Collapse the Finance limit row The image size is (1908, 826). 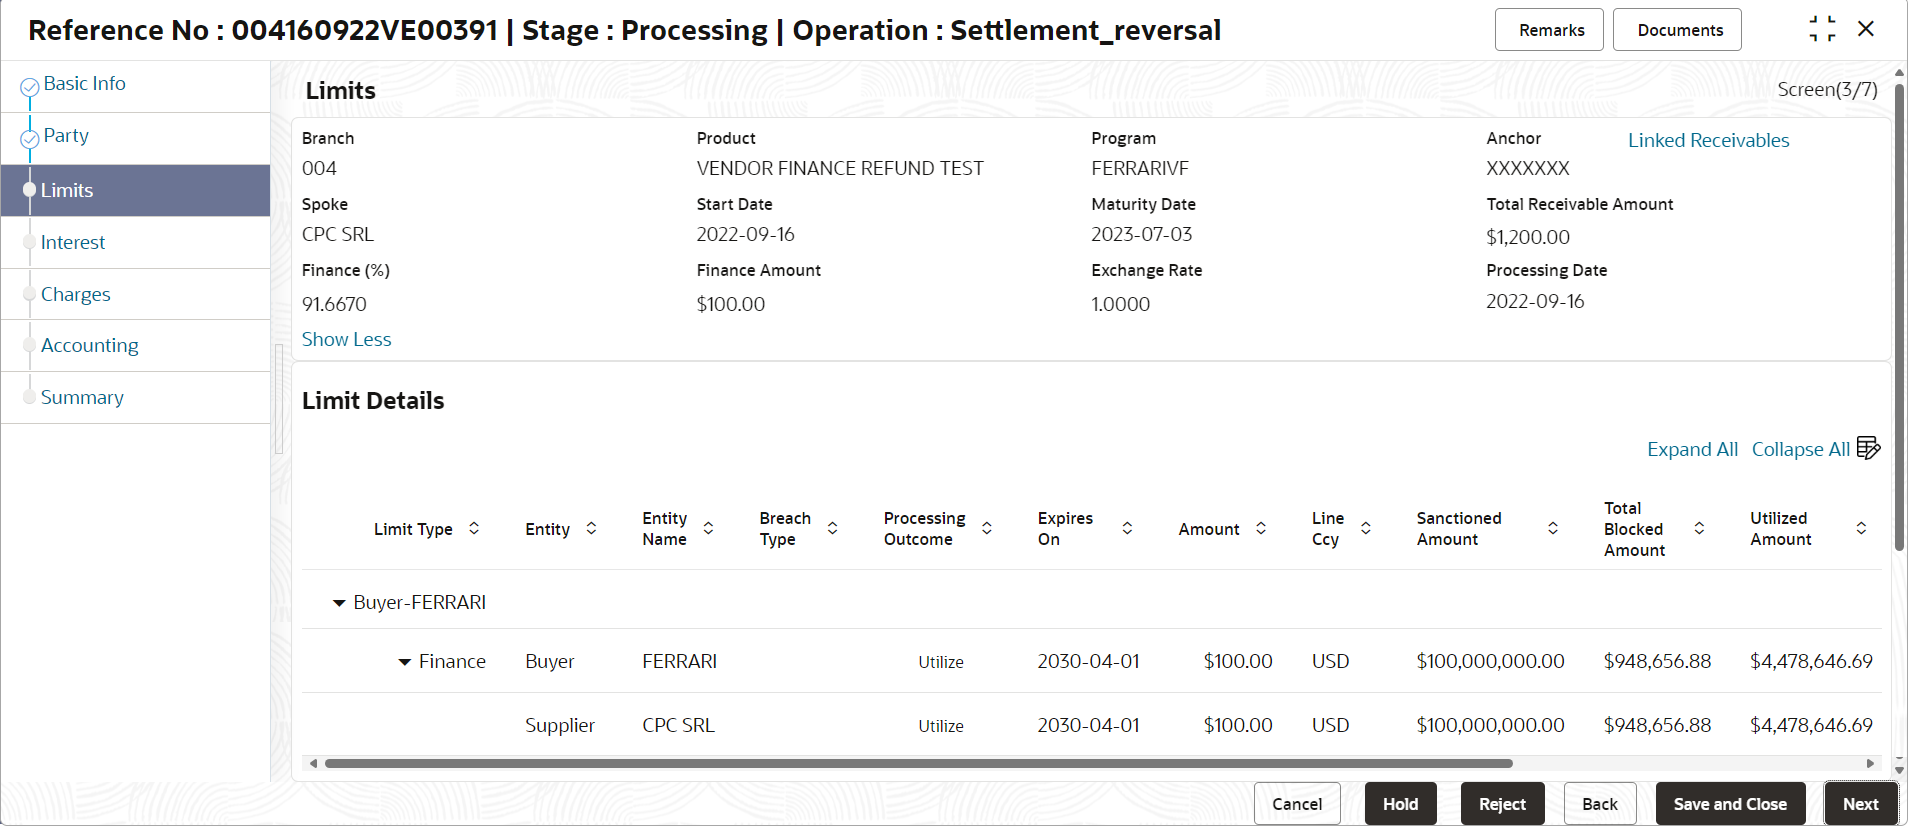[x=405, y=662]
